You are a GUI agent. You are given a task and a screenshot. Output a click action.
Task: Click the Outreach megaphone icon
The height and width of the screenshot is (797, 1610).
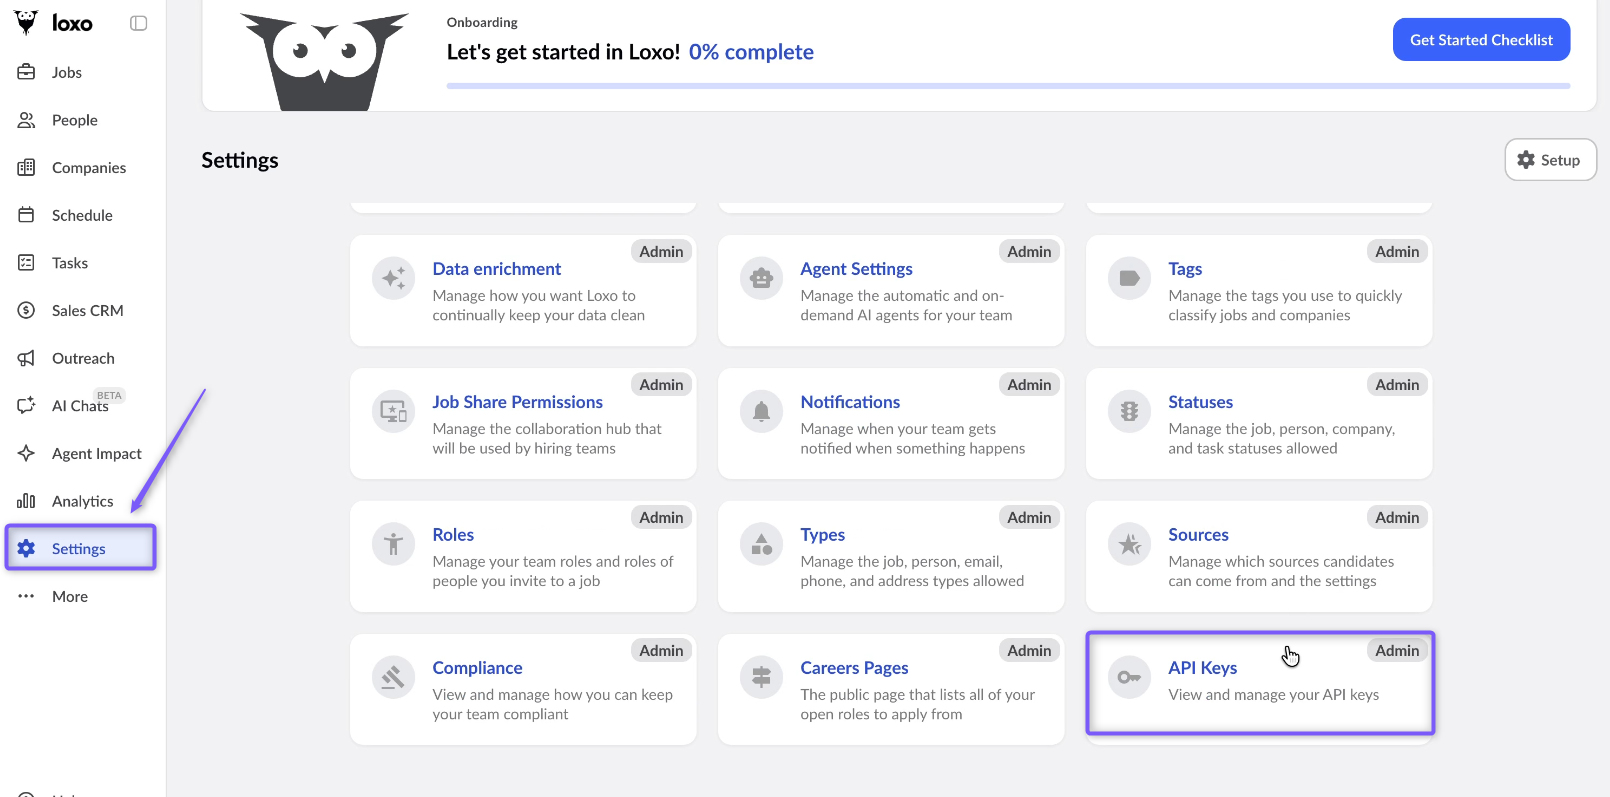[27, 358]
